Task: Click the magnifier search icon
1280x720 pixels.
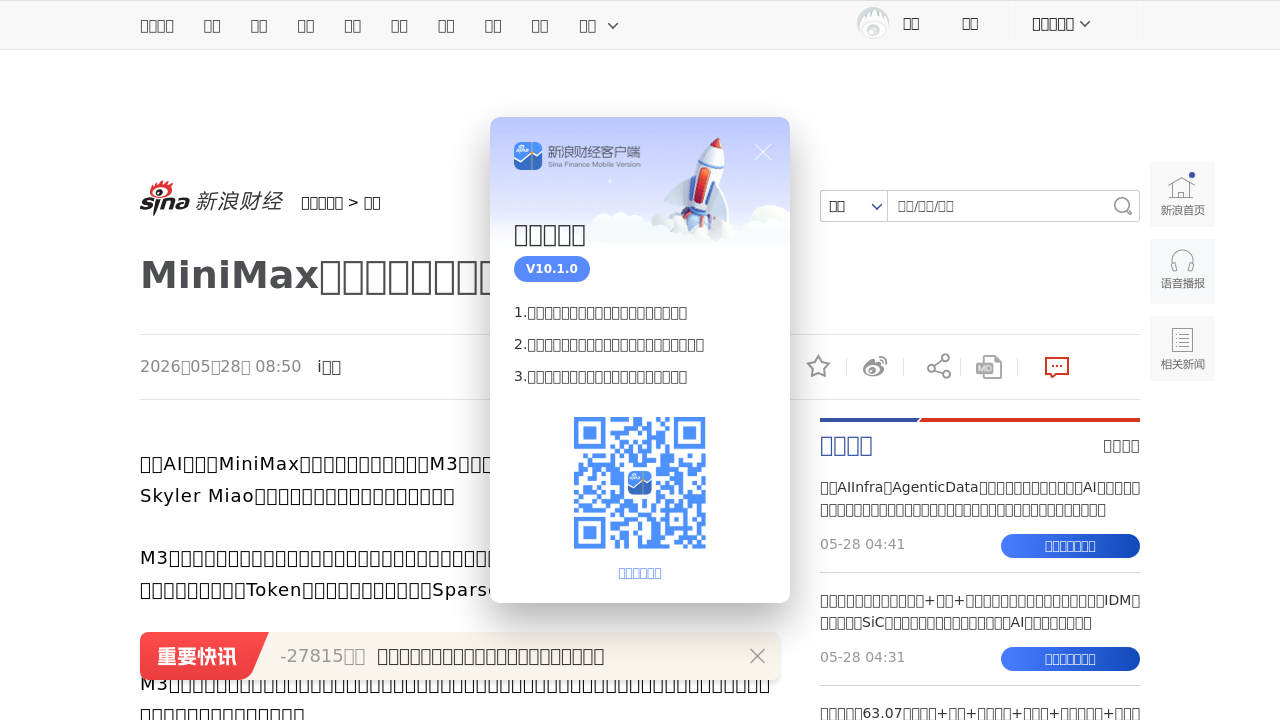Action: pos(1123,206)
